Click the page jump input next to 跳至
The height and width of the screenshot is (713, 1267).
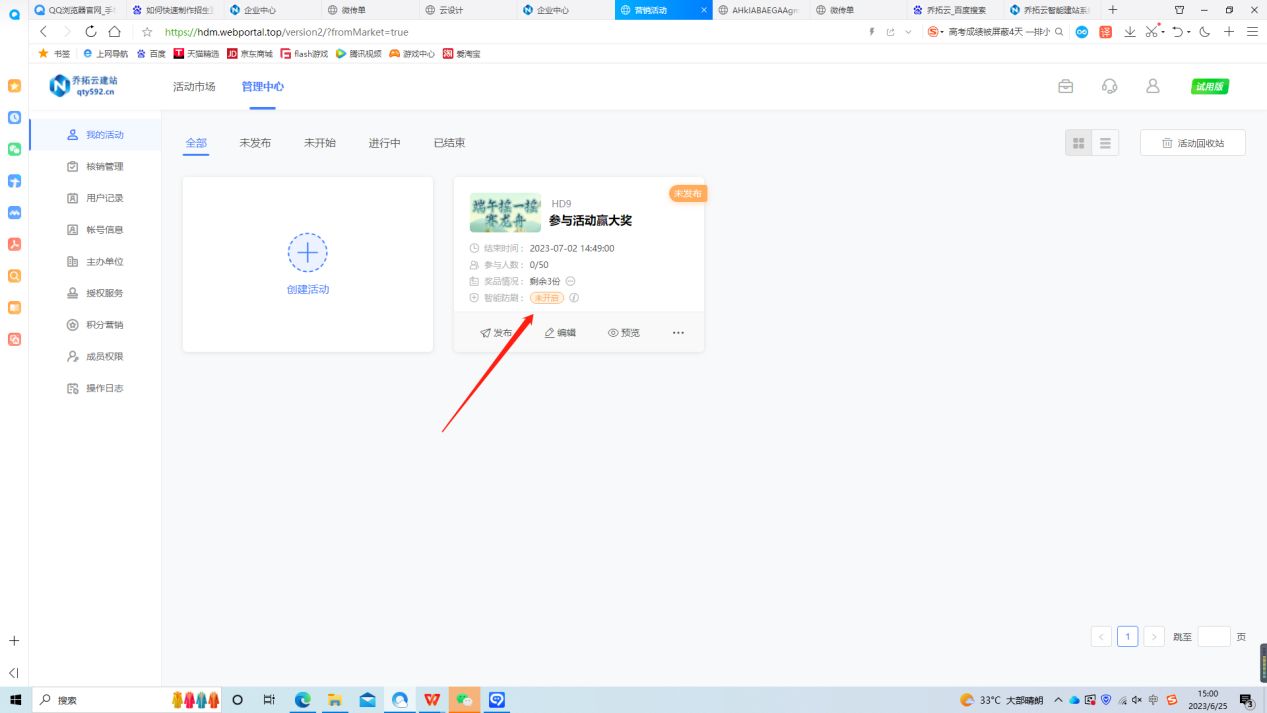[x=1213, y=636]
